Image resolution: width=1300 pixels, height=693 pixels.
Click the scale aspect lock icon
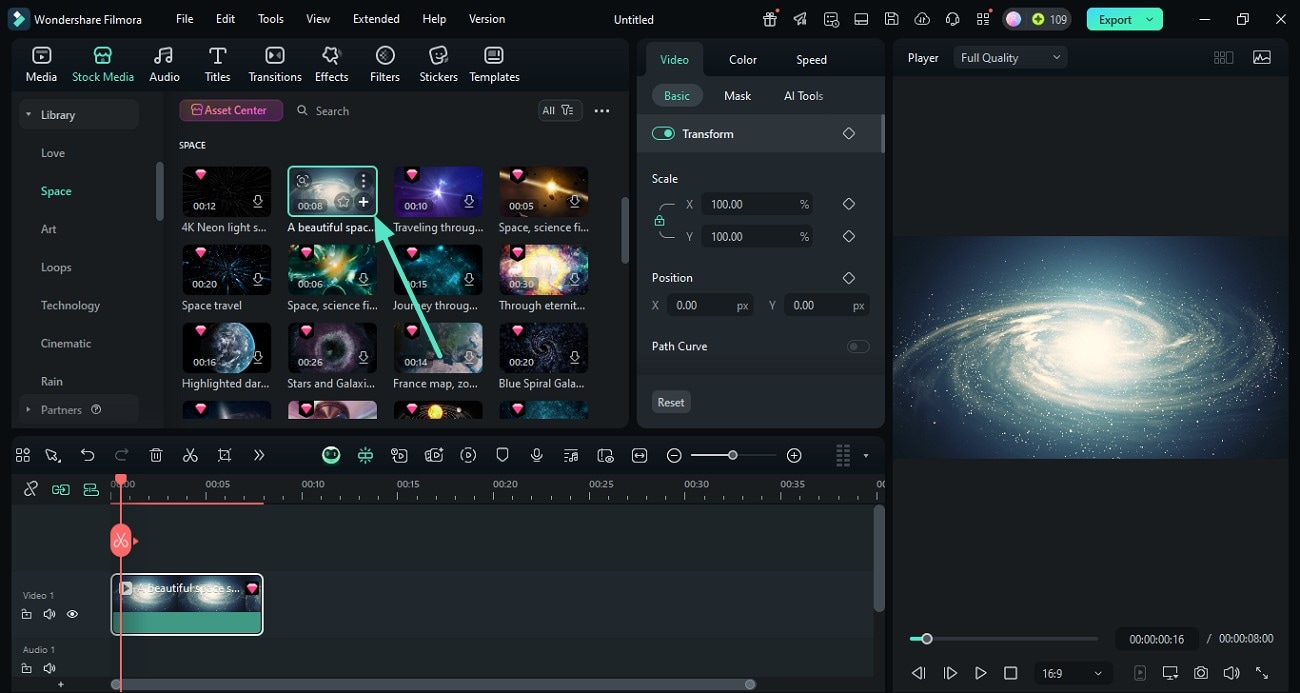coord(659,220)
